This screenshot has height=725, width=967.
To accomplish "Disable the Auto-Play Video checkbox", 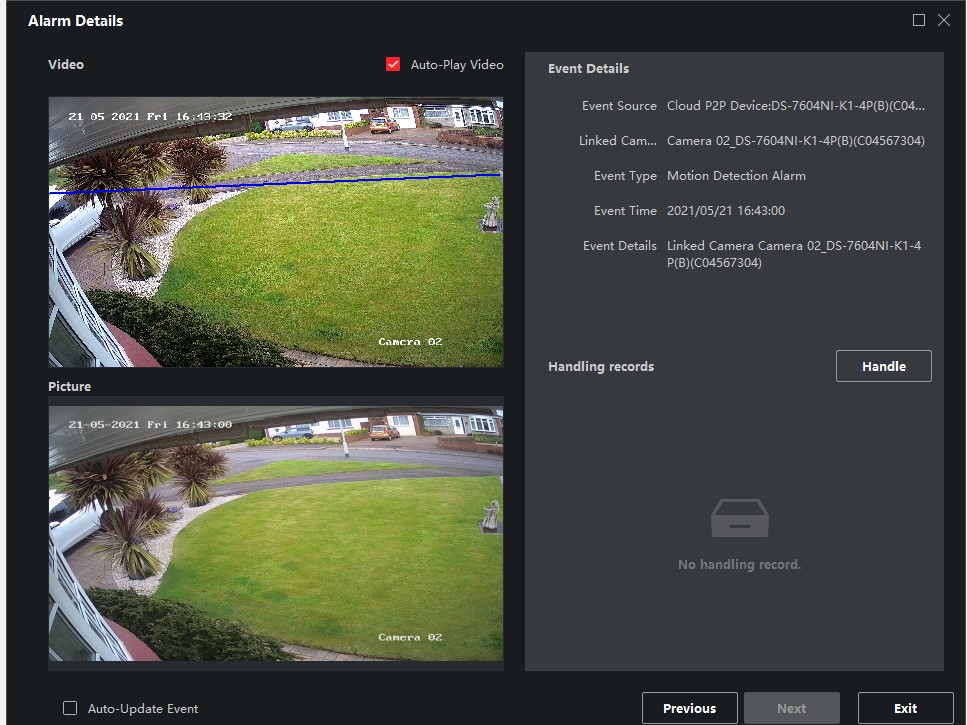I will click(x=393, y=65).
